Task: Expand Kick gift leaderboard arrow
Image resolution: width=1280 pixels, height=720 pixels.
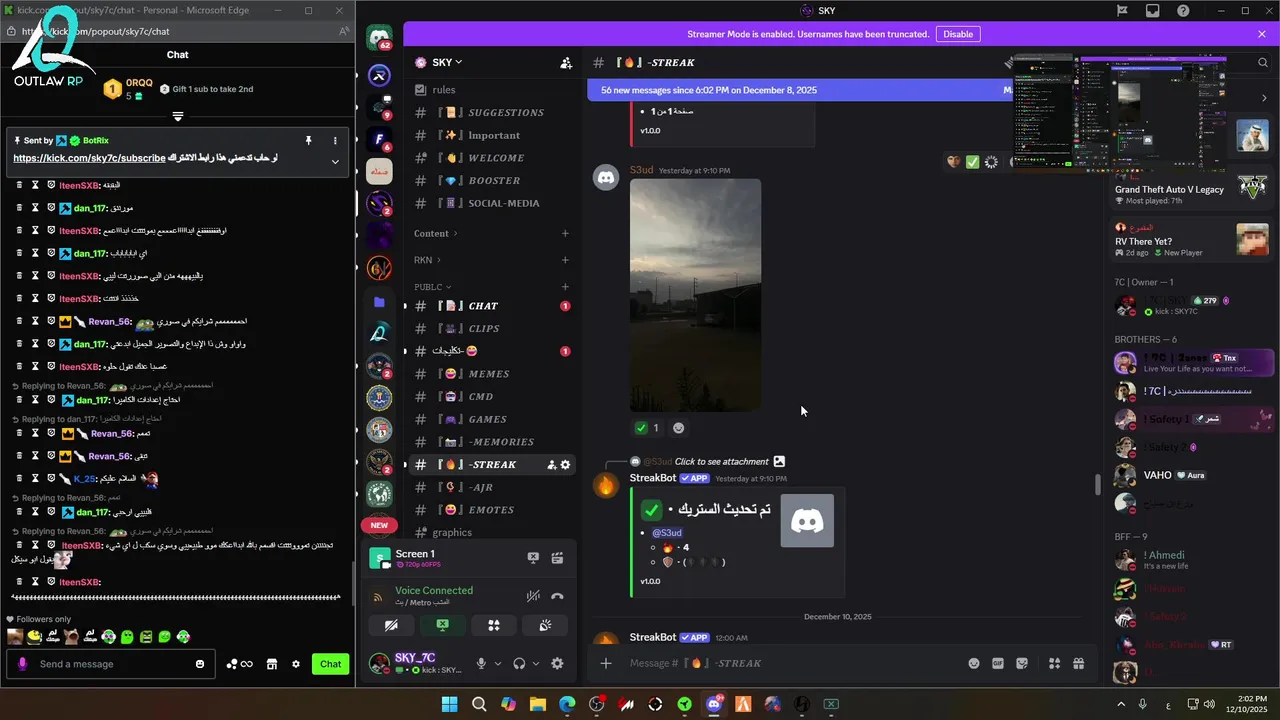Action: [177, 116]
